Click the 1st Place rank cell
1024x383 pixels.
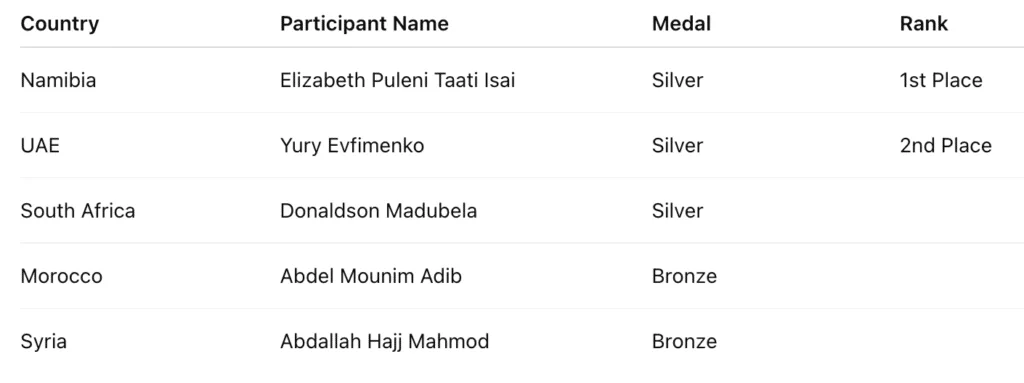pos(941,80)
